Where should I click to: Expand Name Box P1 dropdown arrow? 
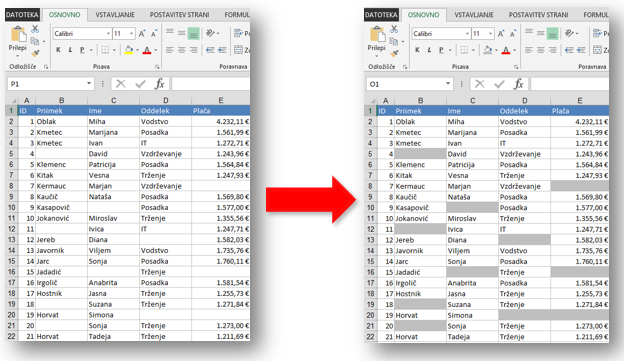tap(89, 84)
